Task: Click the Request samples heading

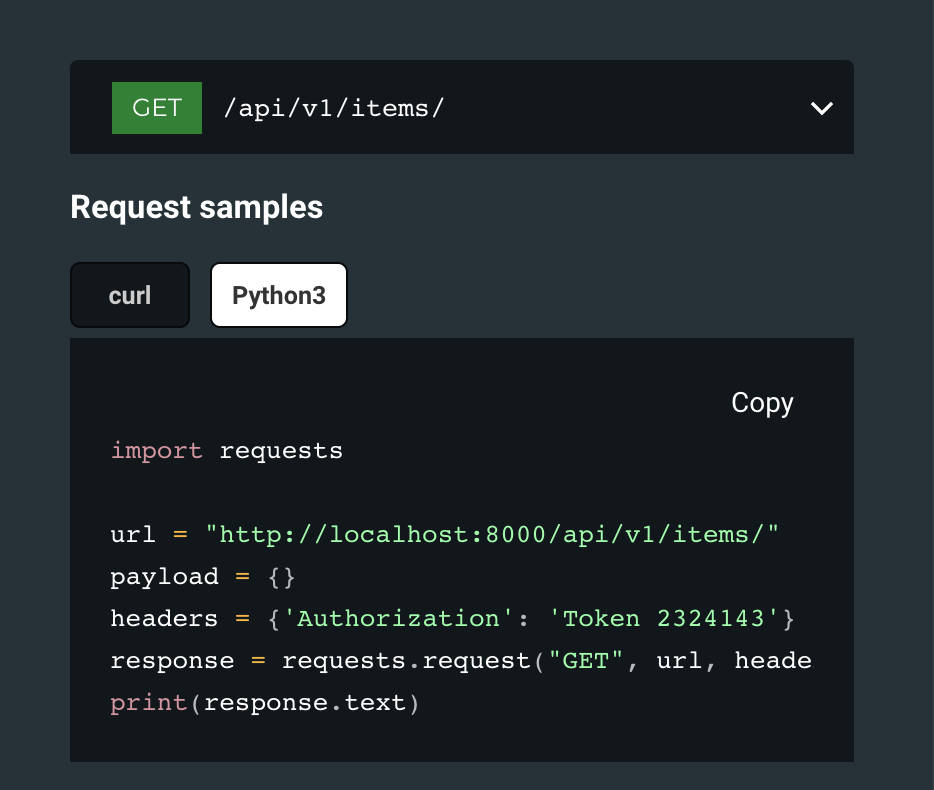Action: pyautogui.click(x=197, y=207)
